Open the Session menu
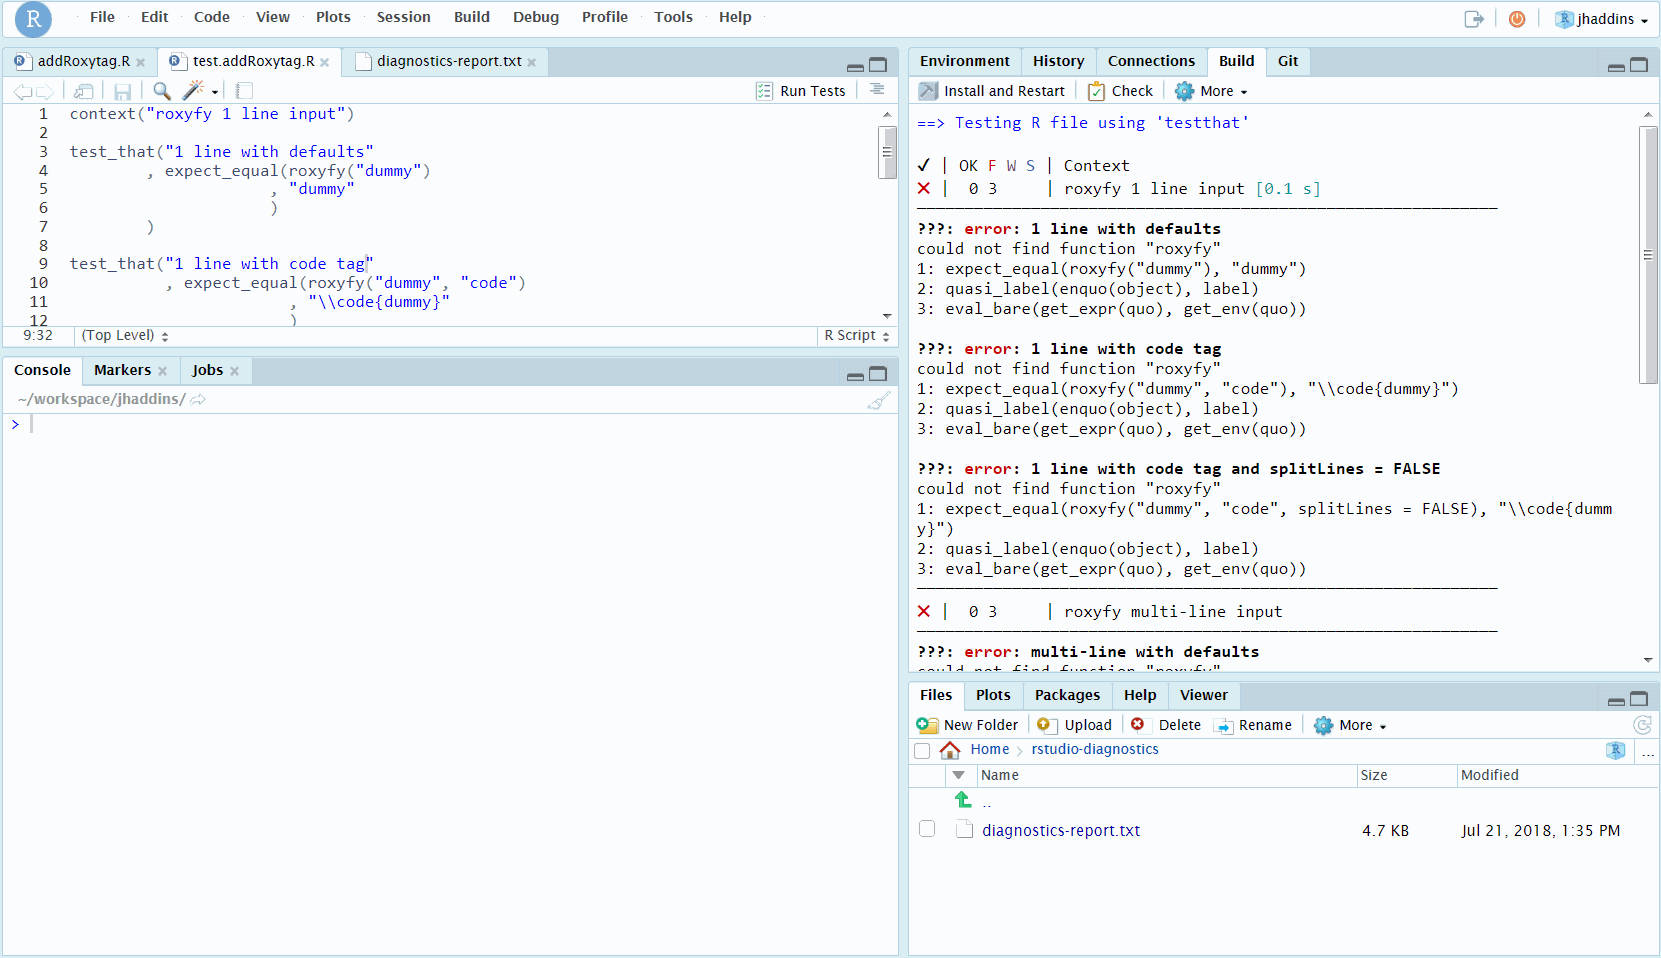 tap(403, 17)
